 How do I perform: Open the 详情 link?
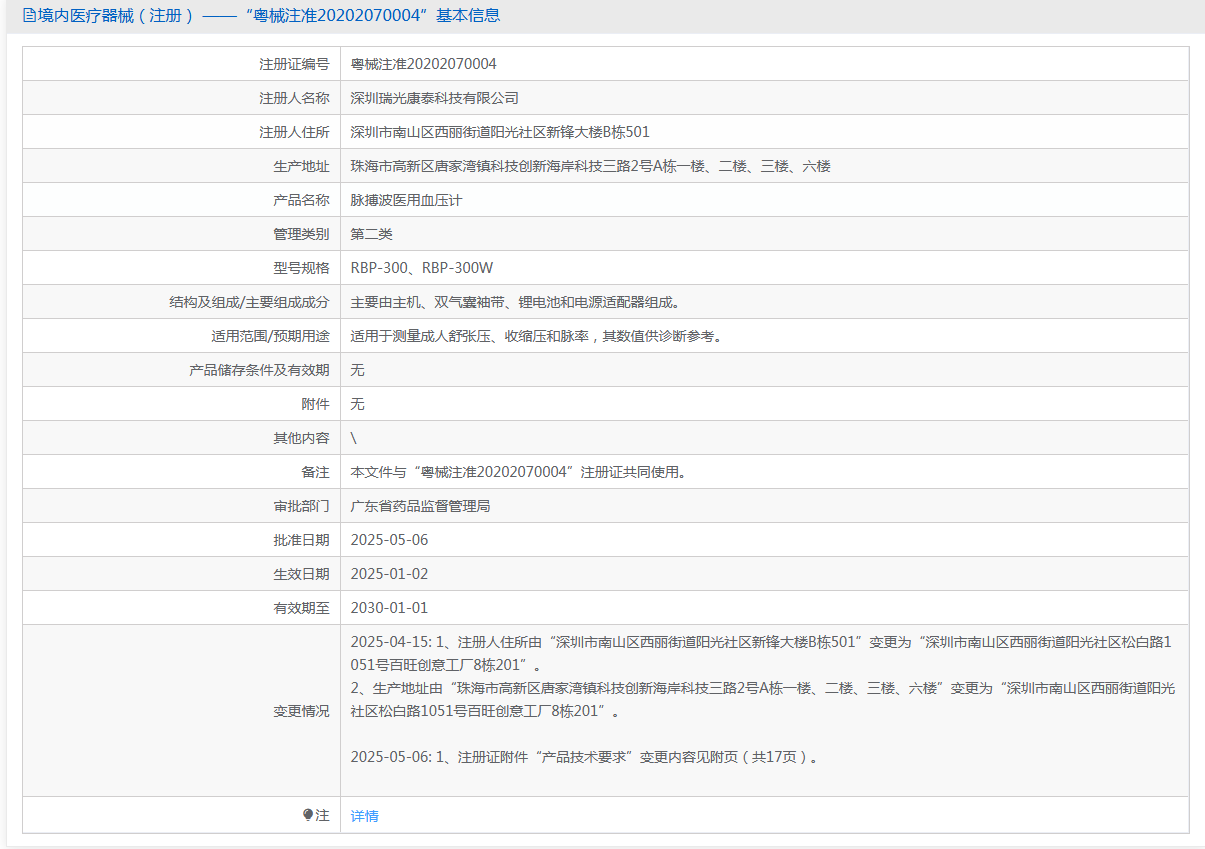[365, 816]
